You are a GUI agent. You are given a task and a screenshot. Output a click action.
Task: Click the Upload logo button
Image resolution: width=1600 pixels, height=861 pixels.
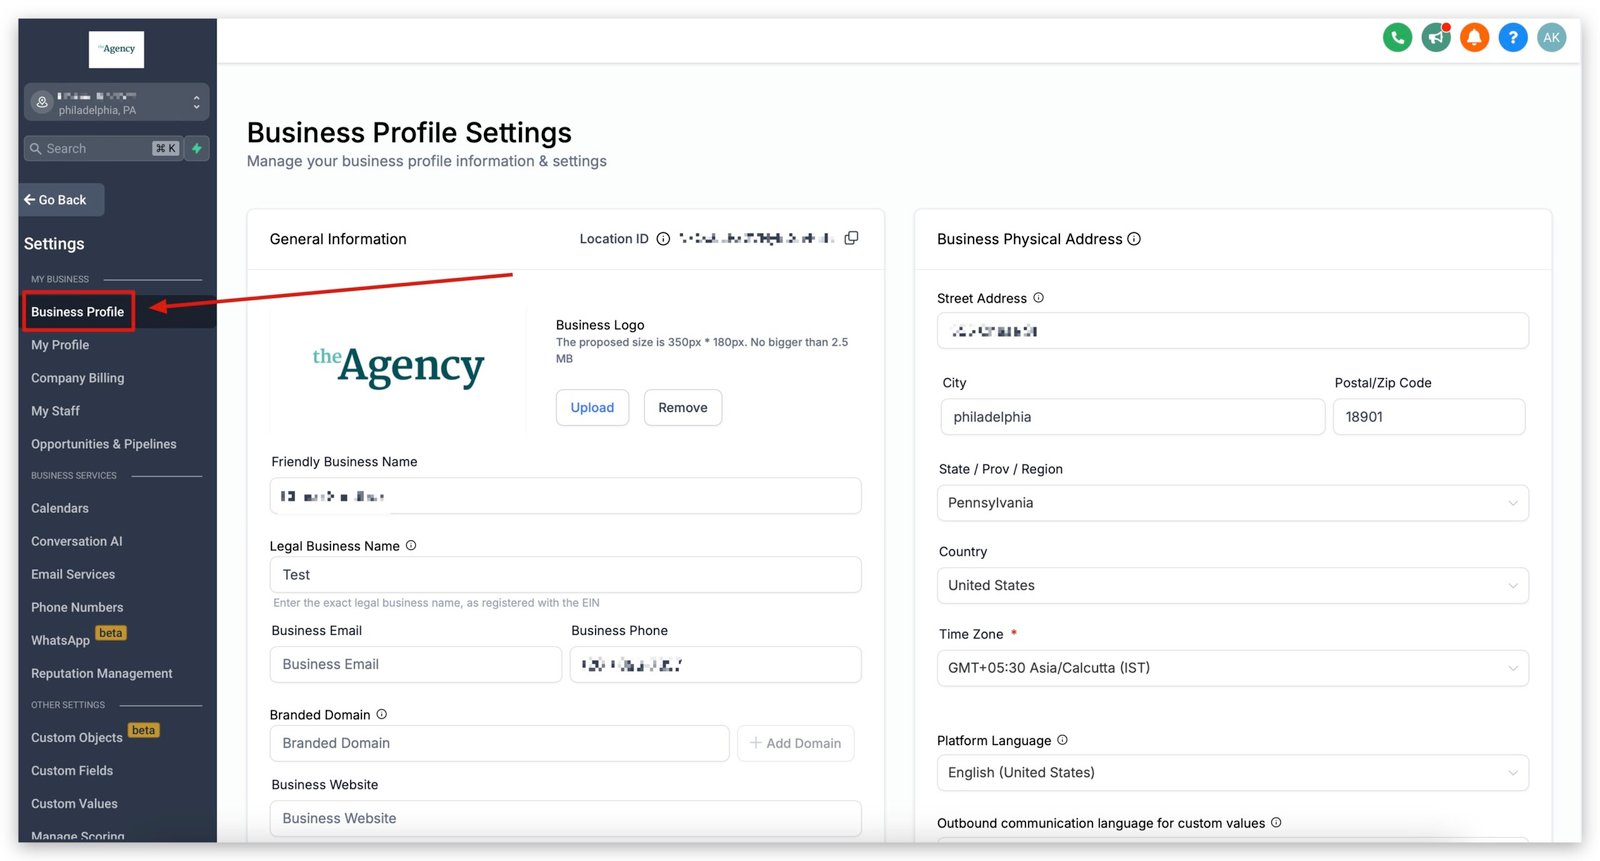(592, 408)
